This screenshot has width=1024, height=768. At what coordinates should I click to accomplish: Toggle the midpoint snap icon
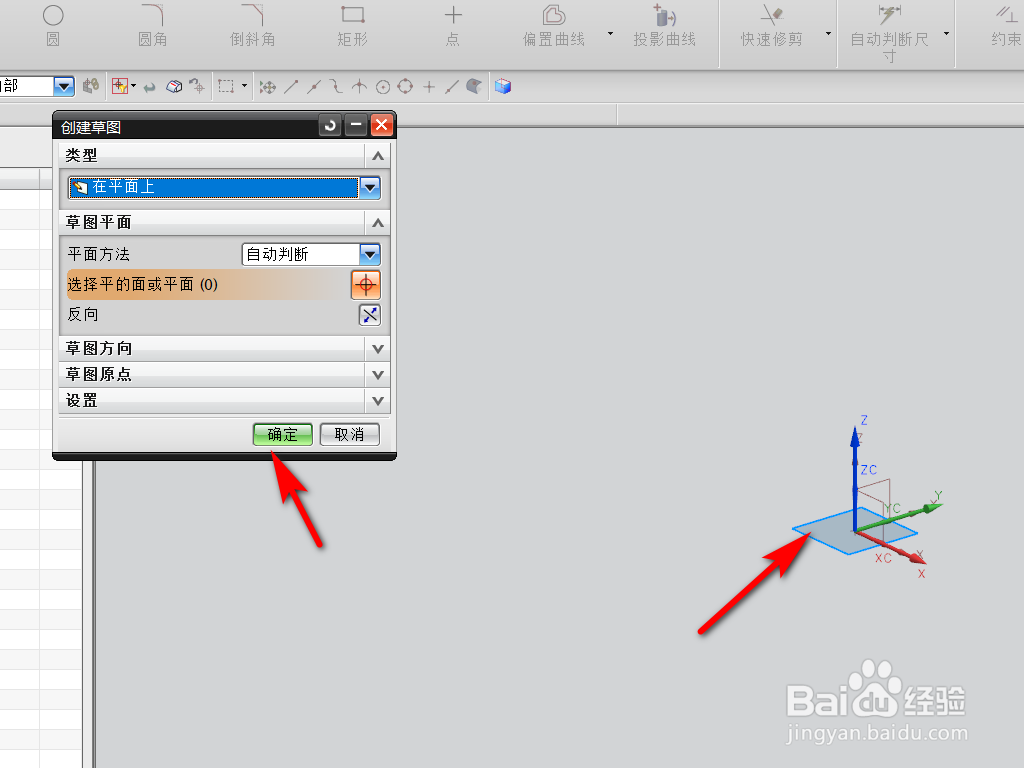click(x=314, y=86)
